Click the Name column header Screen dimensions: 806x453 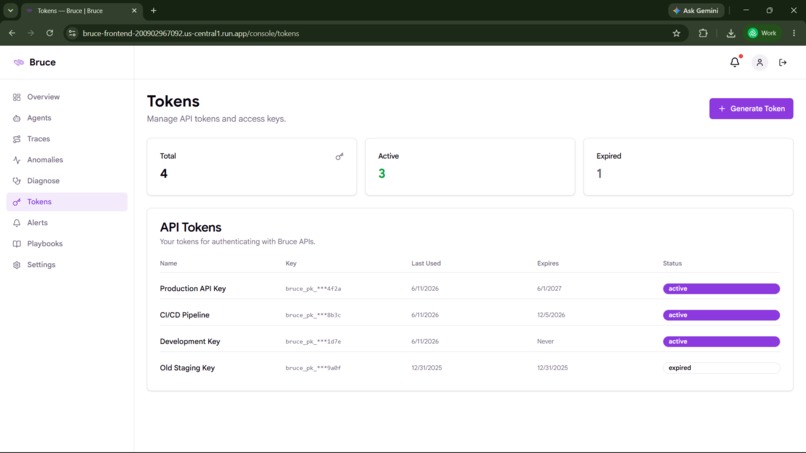pos(168,263)
